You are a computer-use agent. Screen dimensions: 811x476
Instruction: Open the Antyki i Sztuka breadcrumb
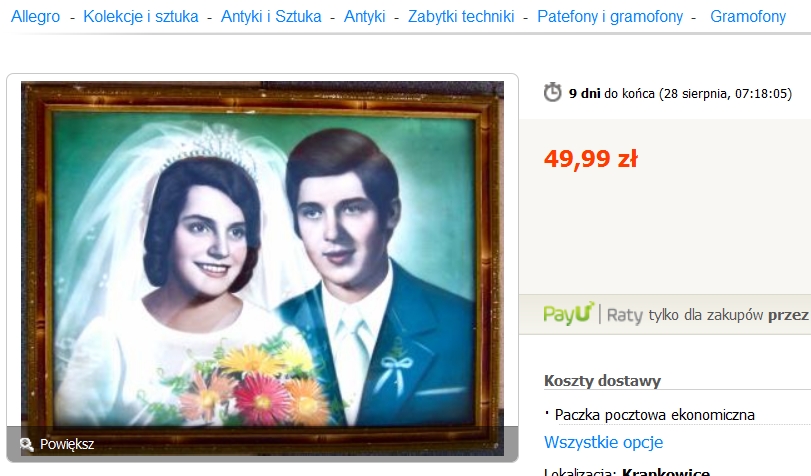click(x=271, y=17)
